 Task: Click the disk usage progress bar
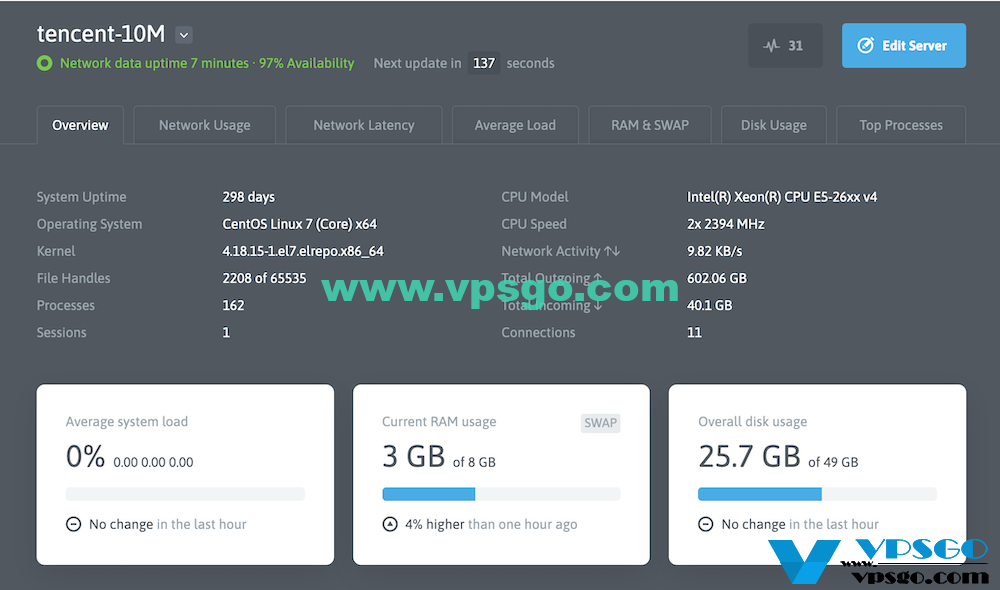coord(817,494)
